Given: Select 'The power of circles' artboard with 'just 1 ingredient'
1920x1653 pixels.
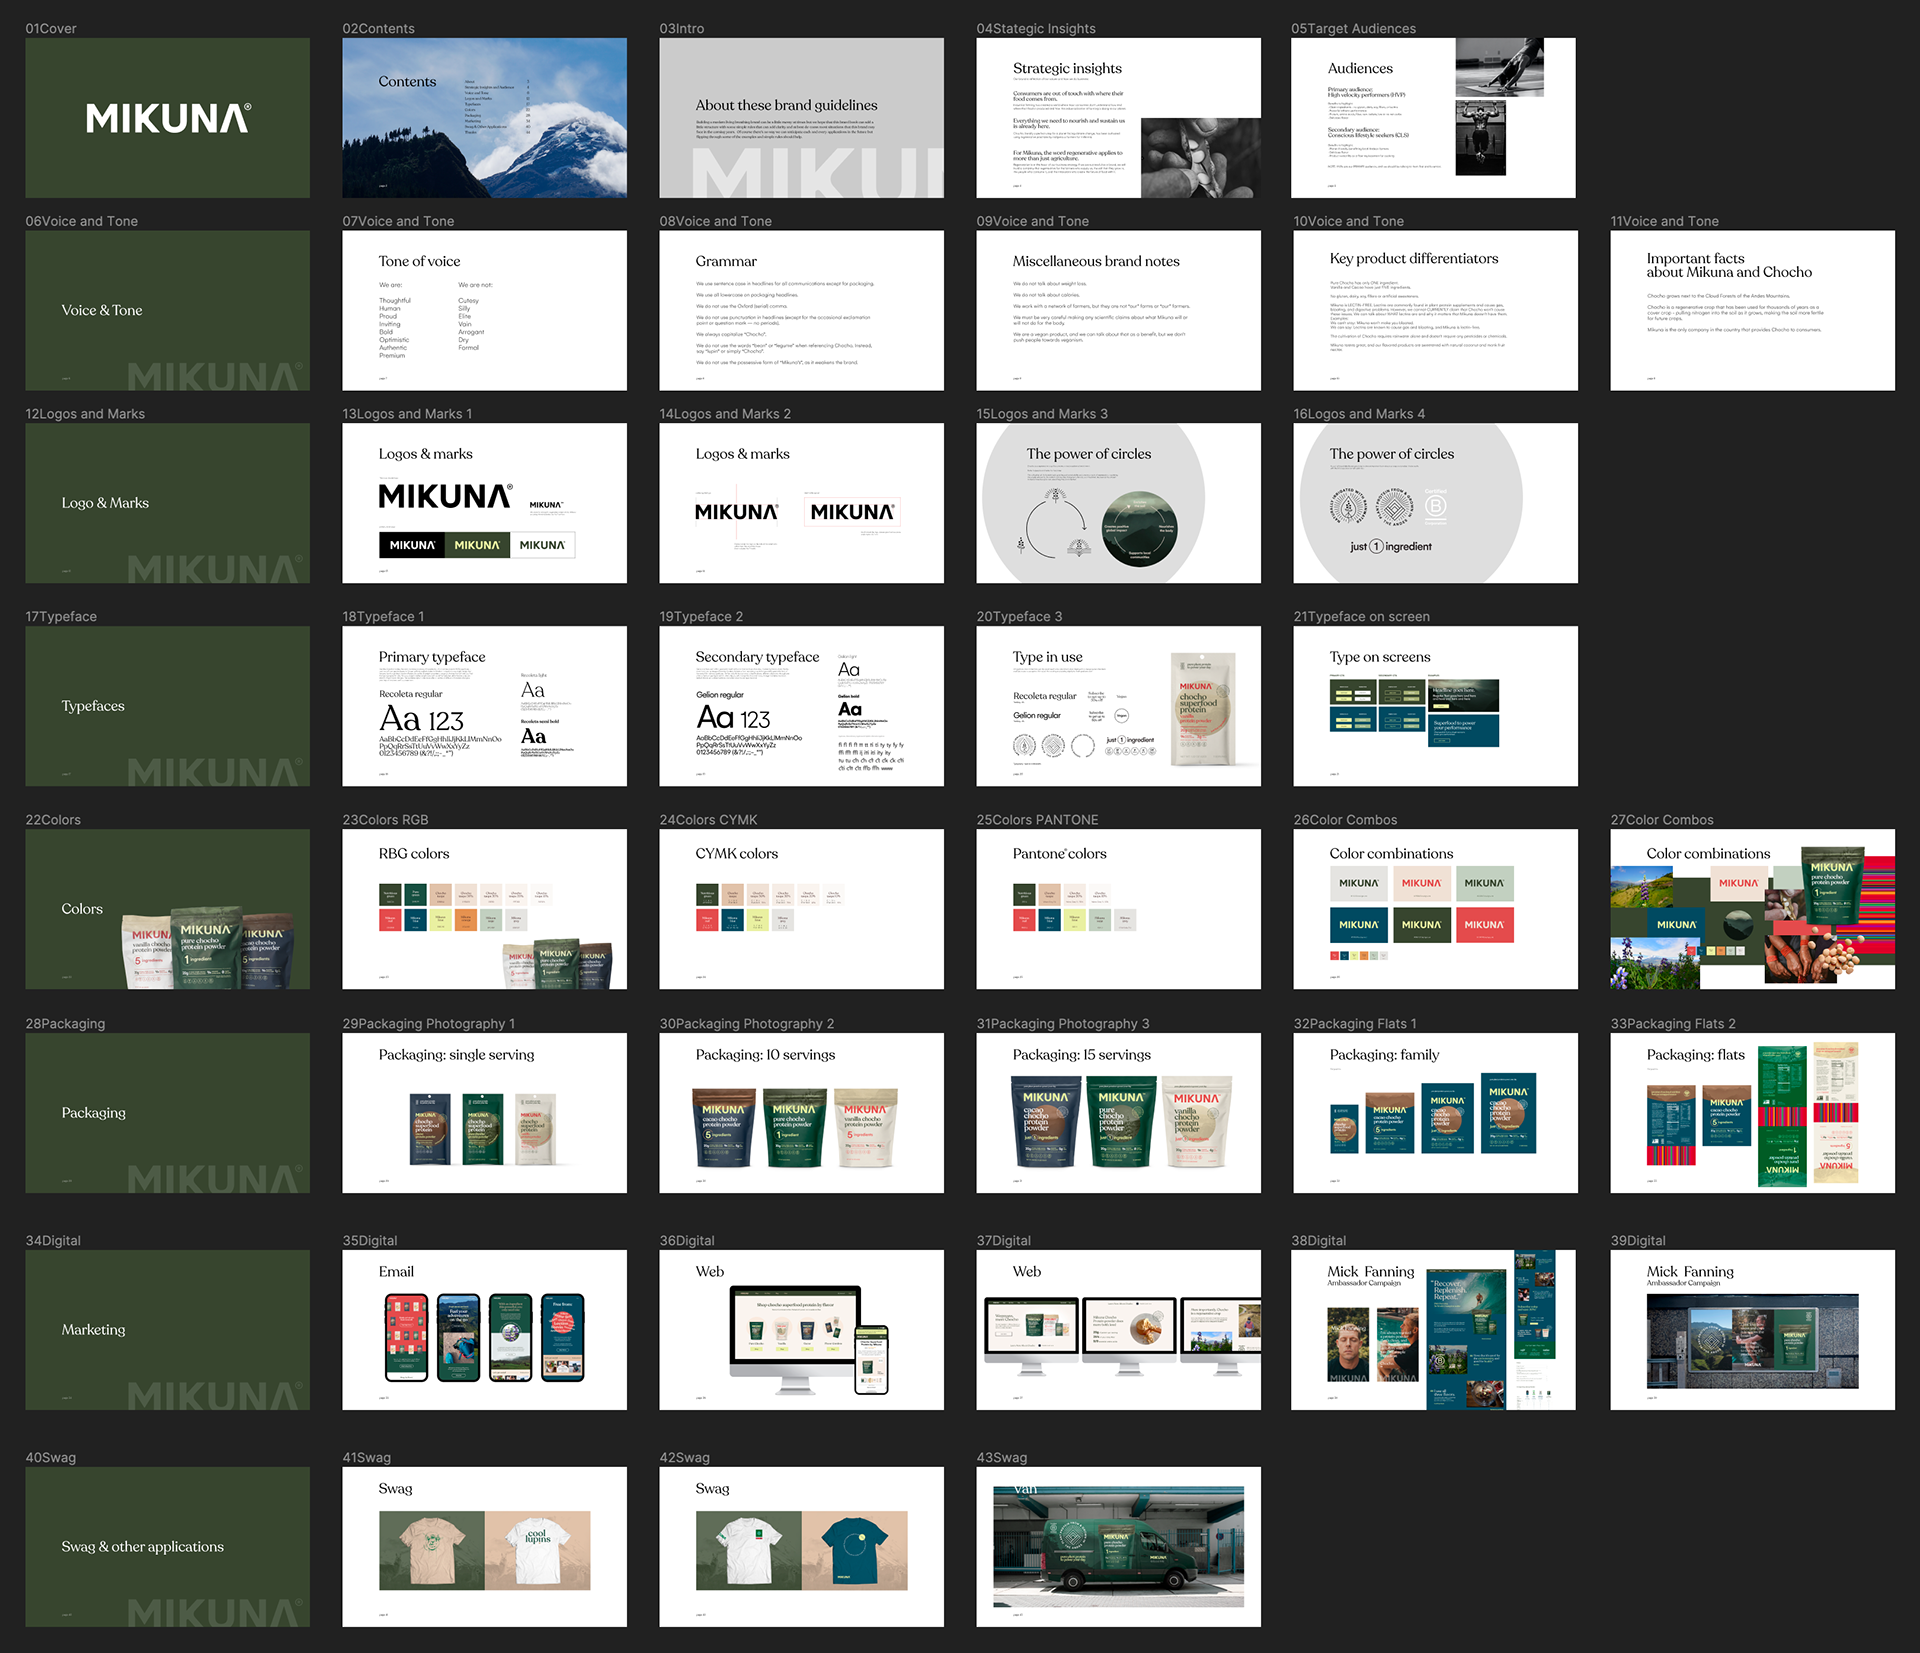Looking at the screenshot, I should tap(1435, 503).
